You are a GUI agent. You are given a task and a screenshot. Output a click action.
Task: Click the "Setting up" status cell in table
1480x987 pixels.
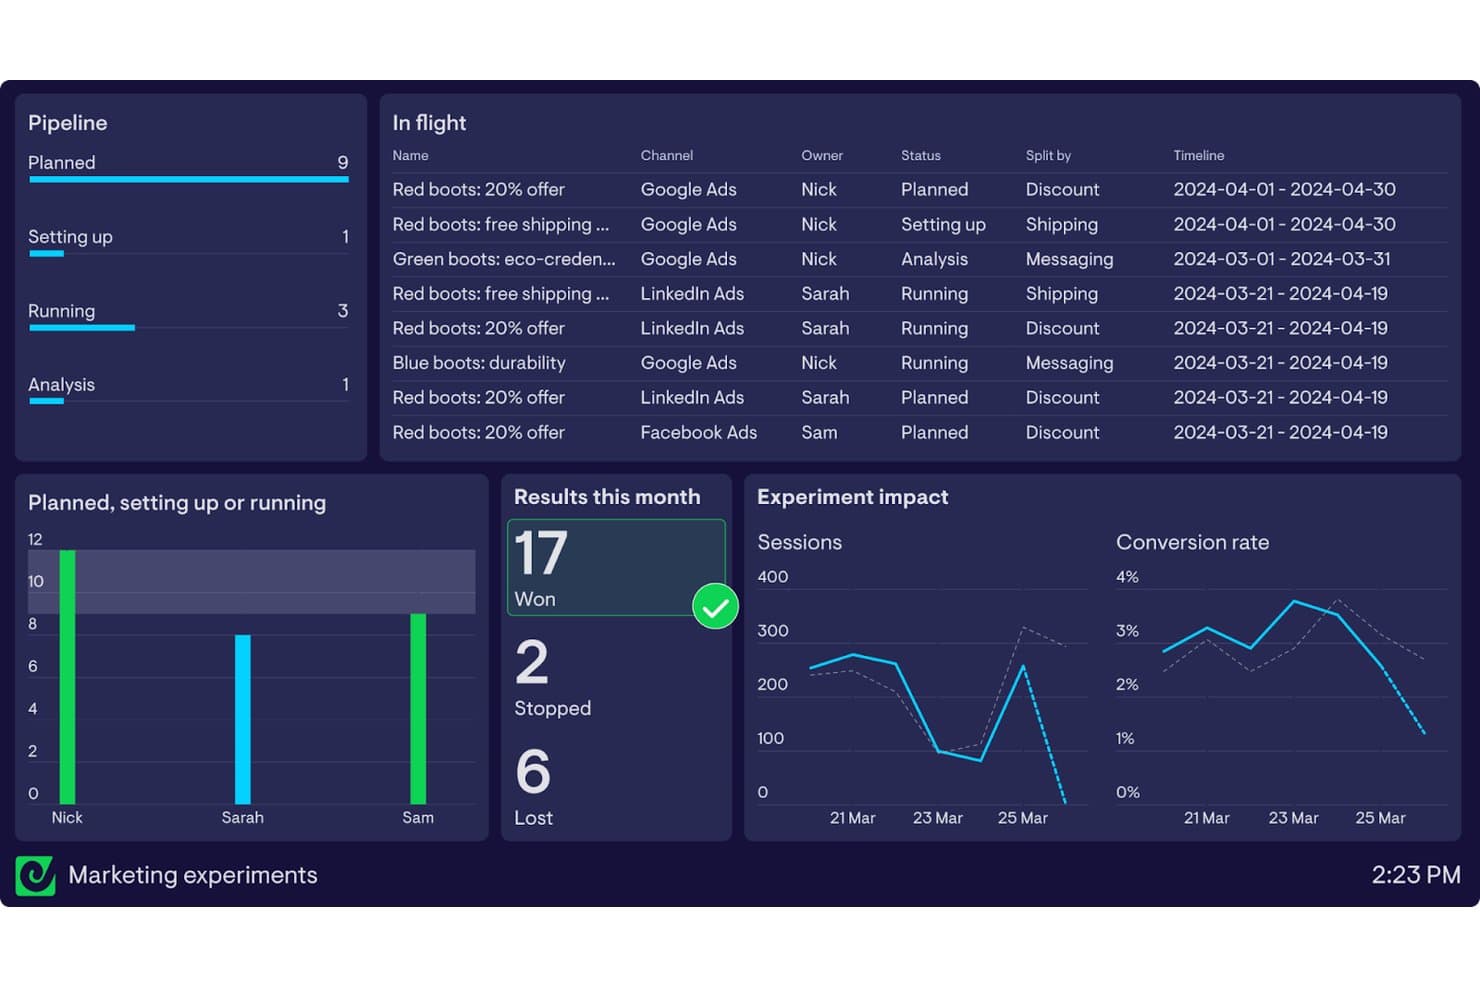click(943, 225)
